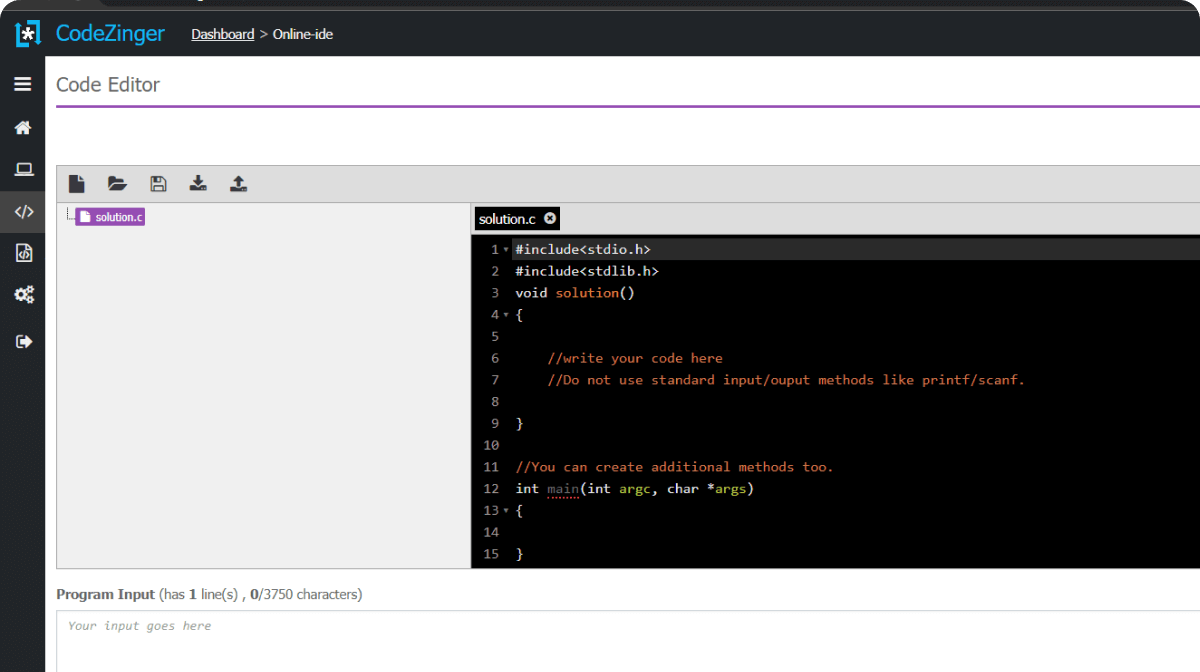Click the download file icon
This screenshot has width=1200, height=672.
coord(198,184)
